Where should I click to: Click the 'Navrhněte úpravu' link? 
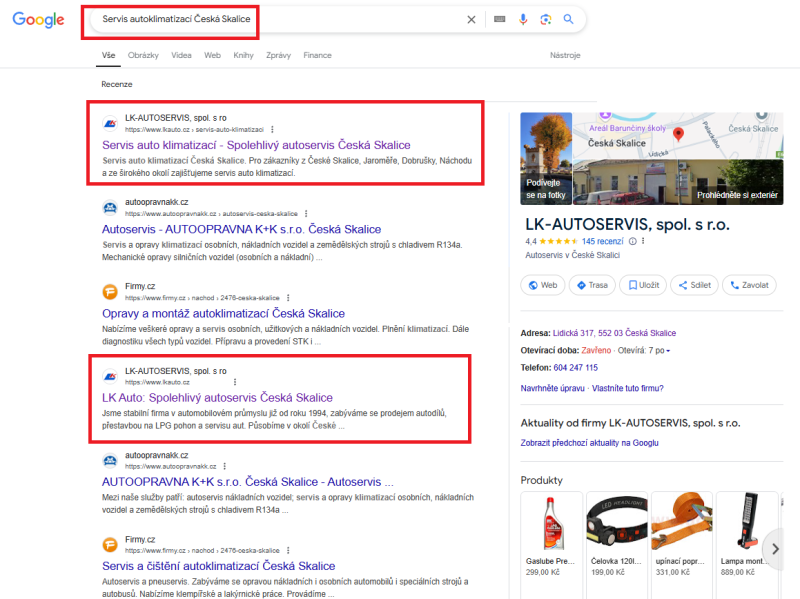553,388
